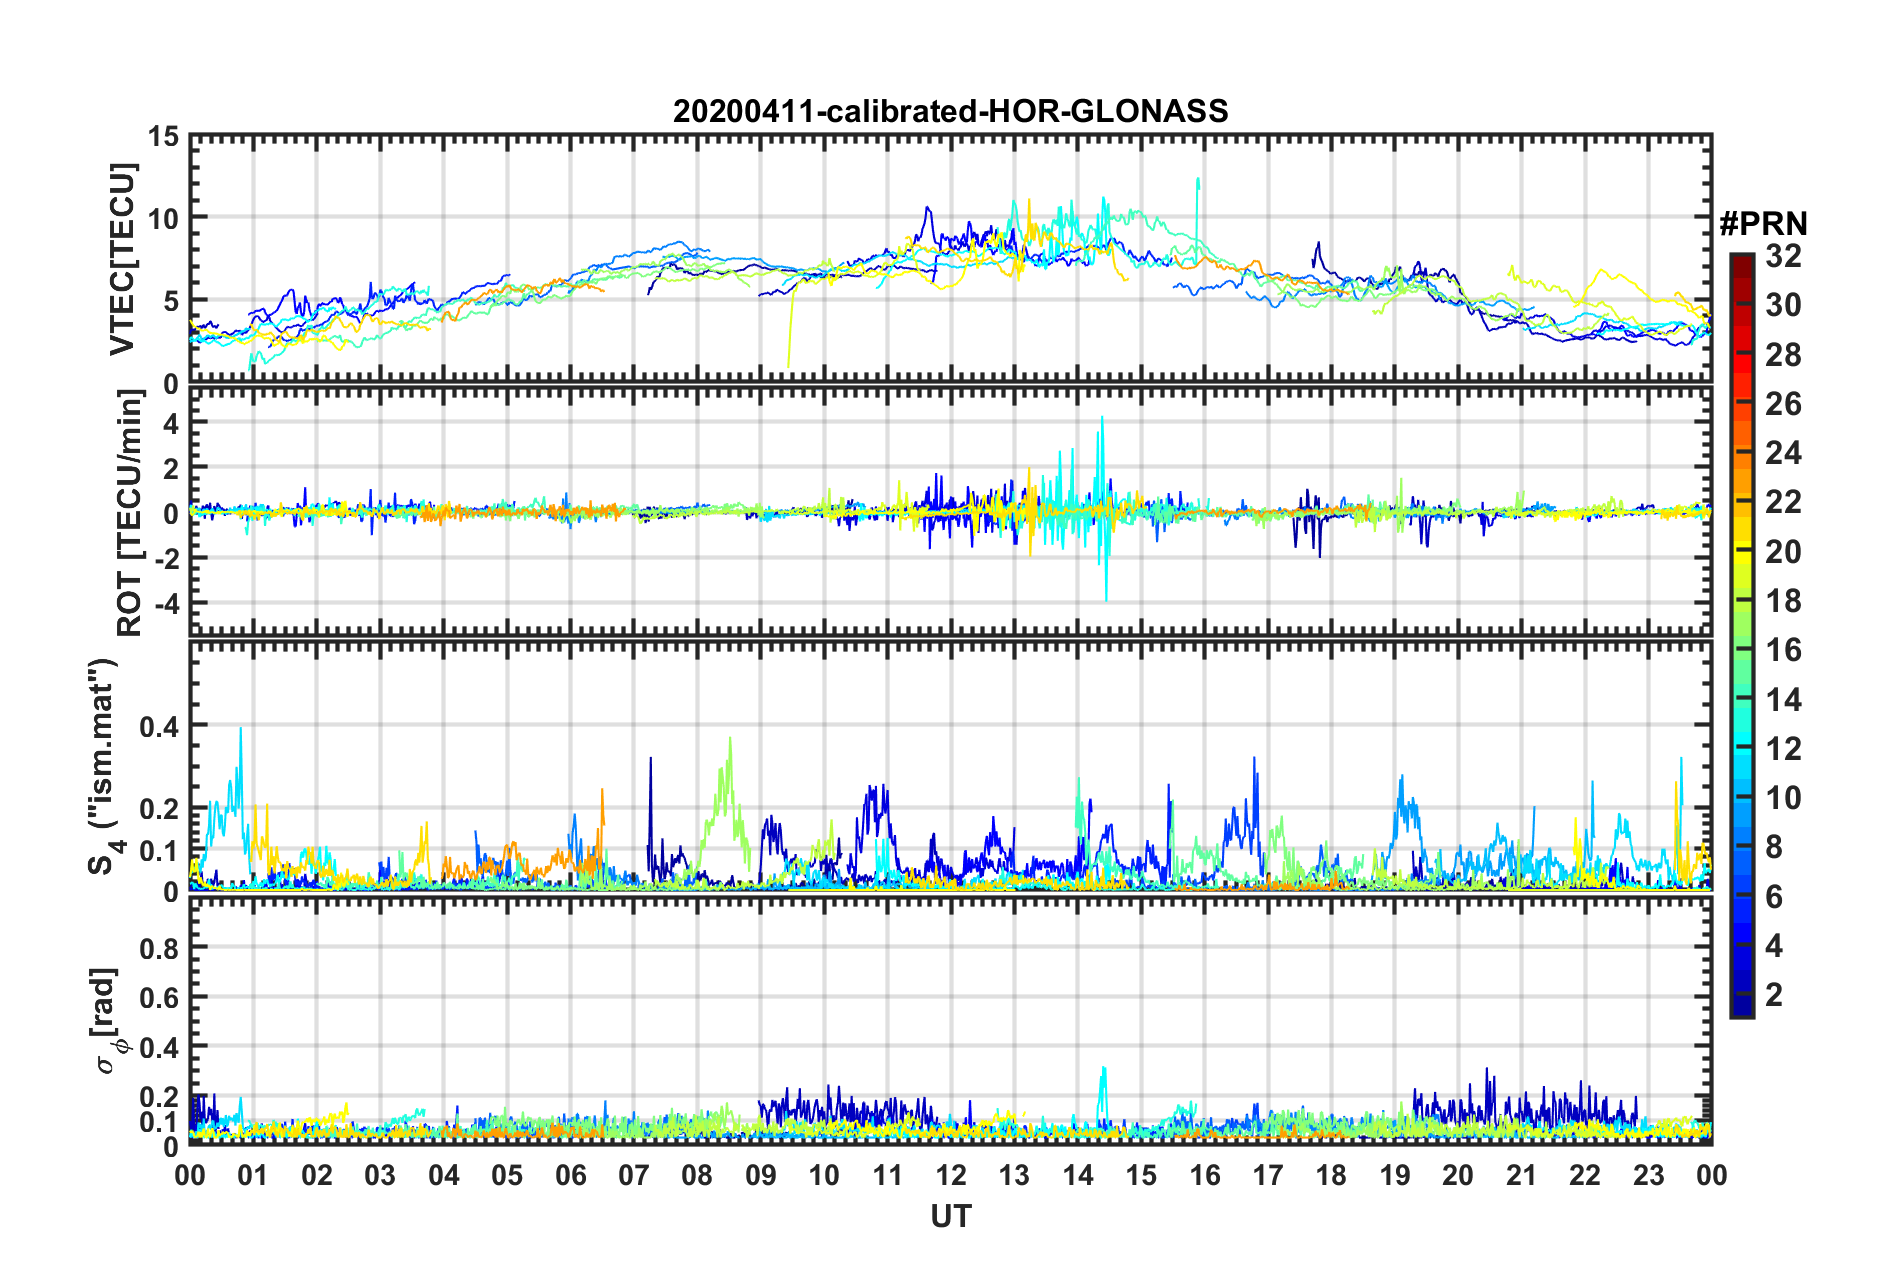Click UT axis hour label 05

coord(507,1175)
